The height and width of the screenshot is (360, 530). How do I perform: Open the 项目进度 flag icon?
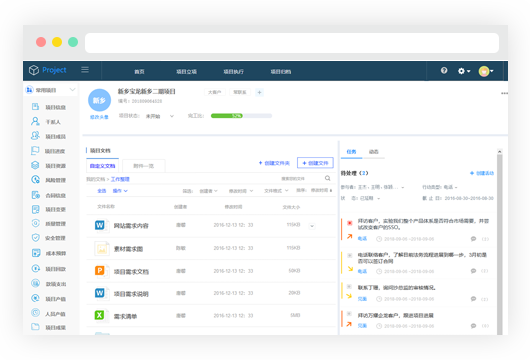[35, 150]
